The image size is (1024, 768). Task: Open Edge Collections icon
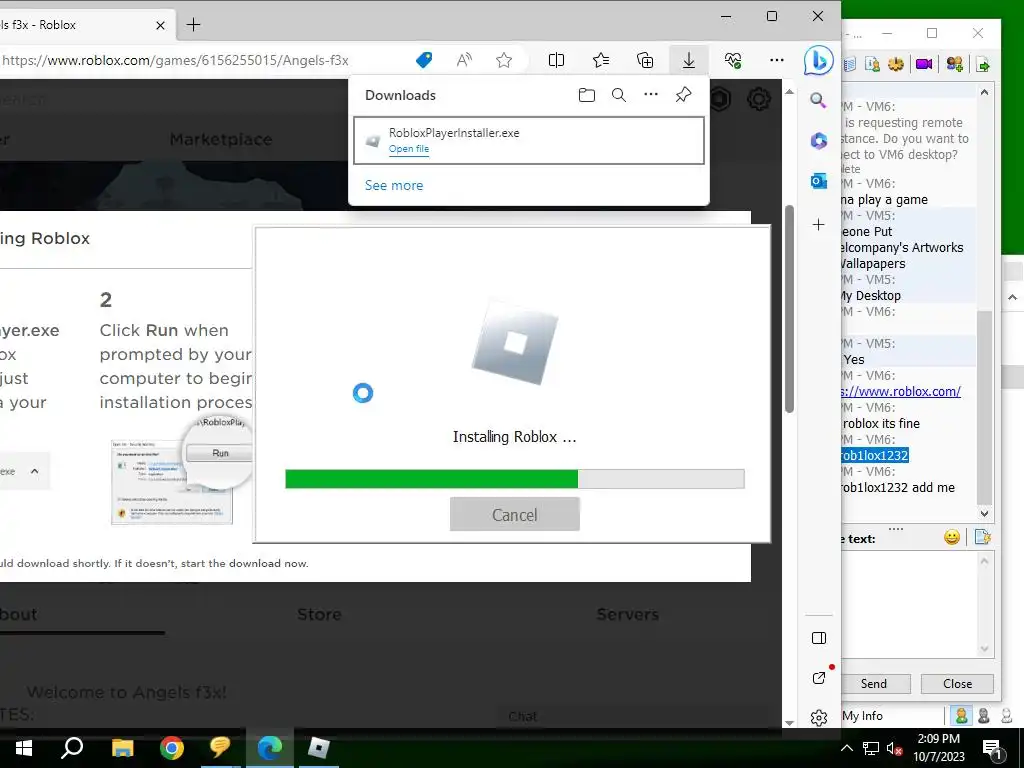tap(645, 60)
